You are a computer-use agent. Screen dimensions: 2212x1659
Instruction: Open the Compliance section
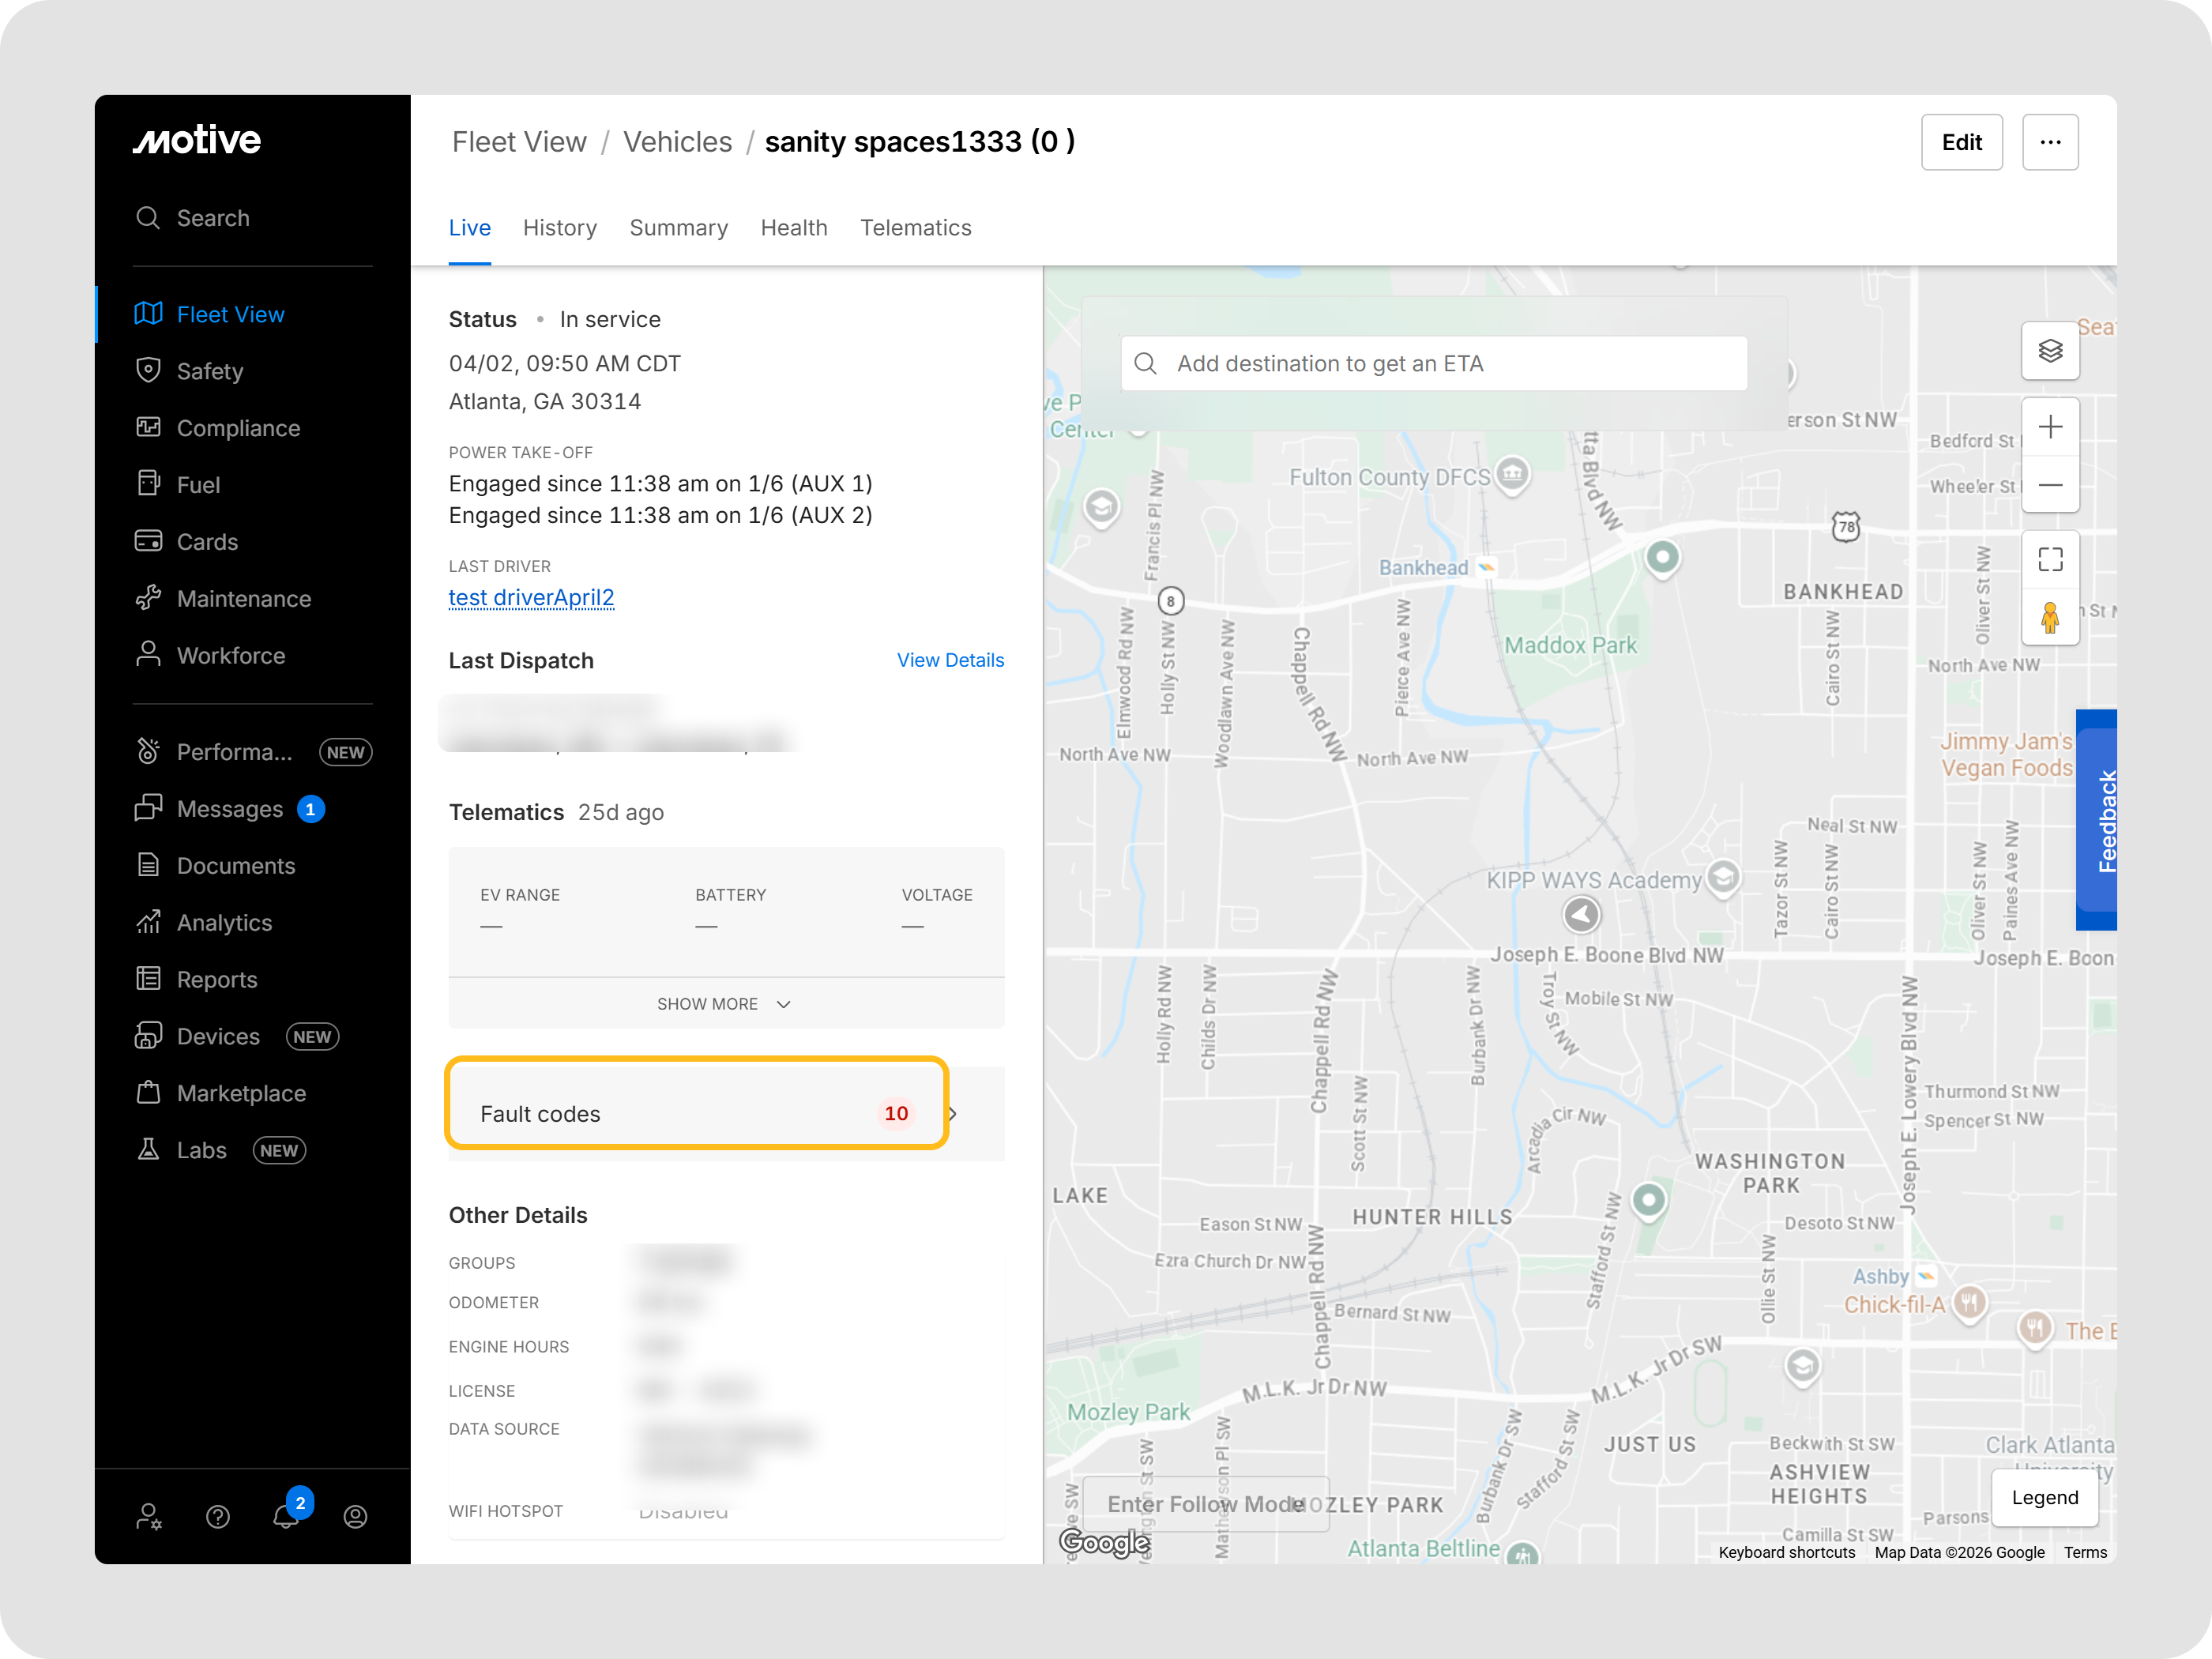217,428
